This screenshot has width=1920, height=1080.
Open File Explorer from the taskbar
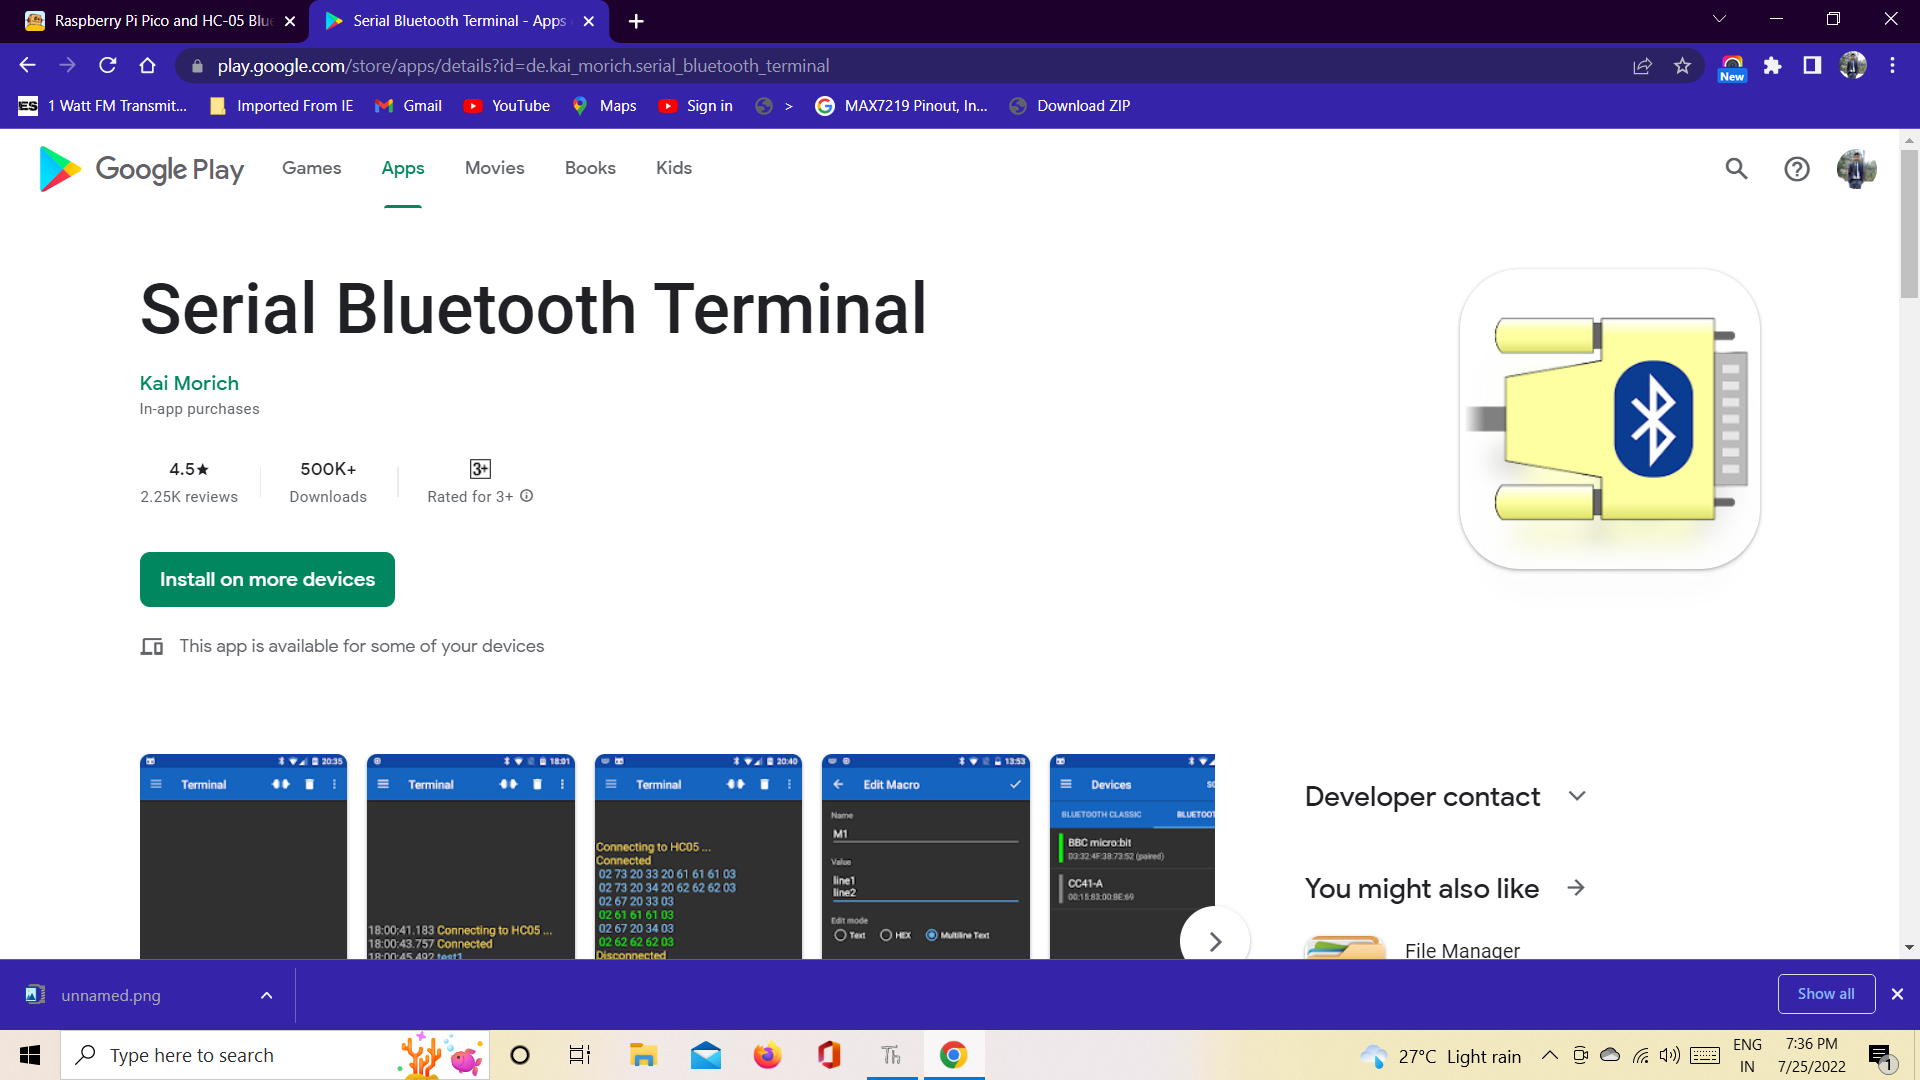click(642, 1055)
